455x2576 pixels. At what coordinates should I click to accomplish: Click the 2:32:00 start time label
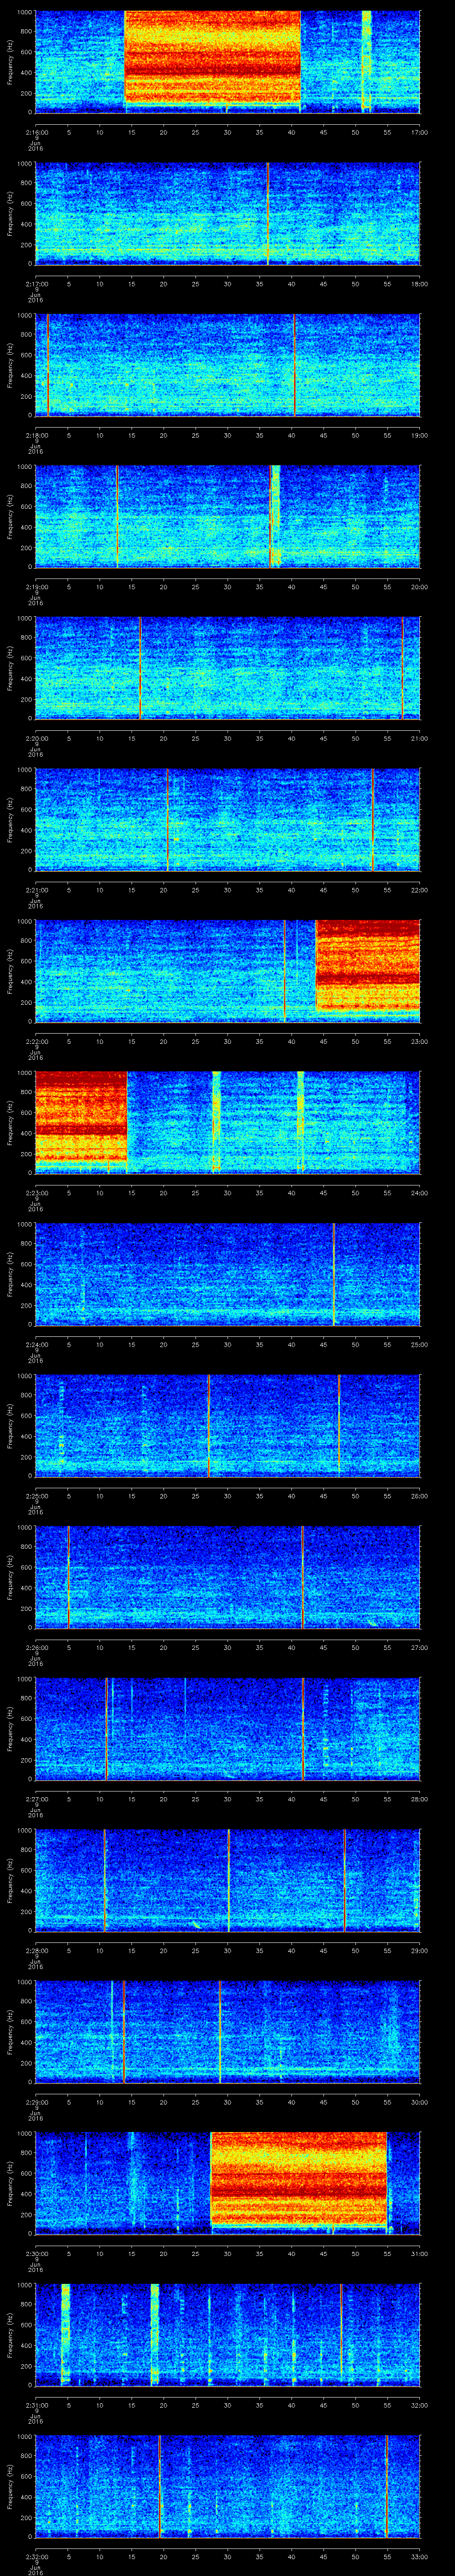tap(36, 2556)
